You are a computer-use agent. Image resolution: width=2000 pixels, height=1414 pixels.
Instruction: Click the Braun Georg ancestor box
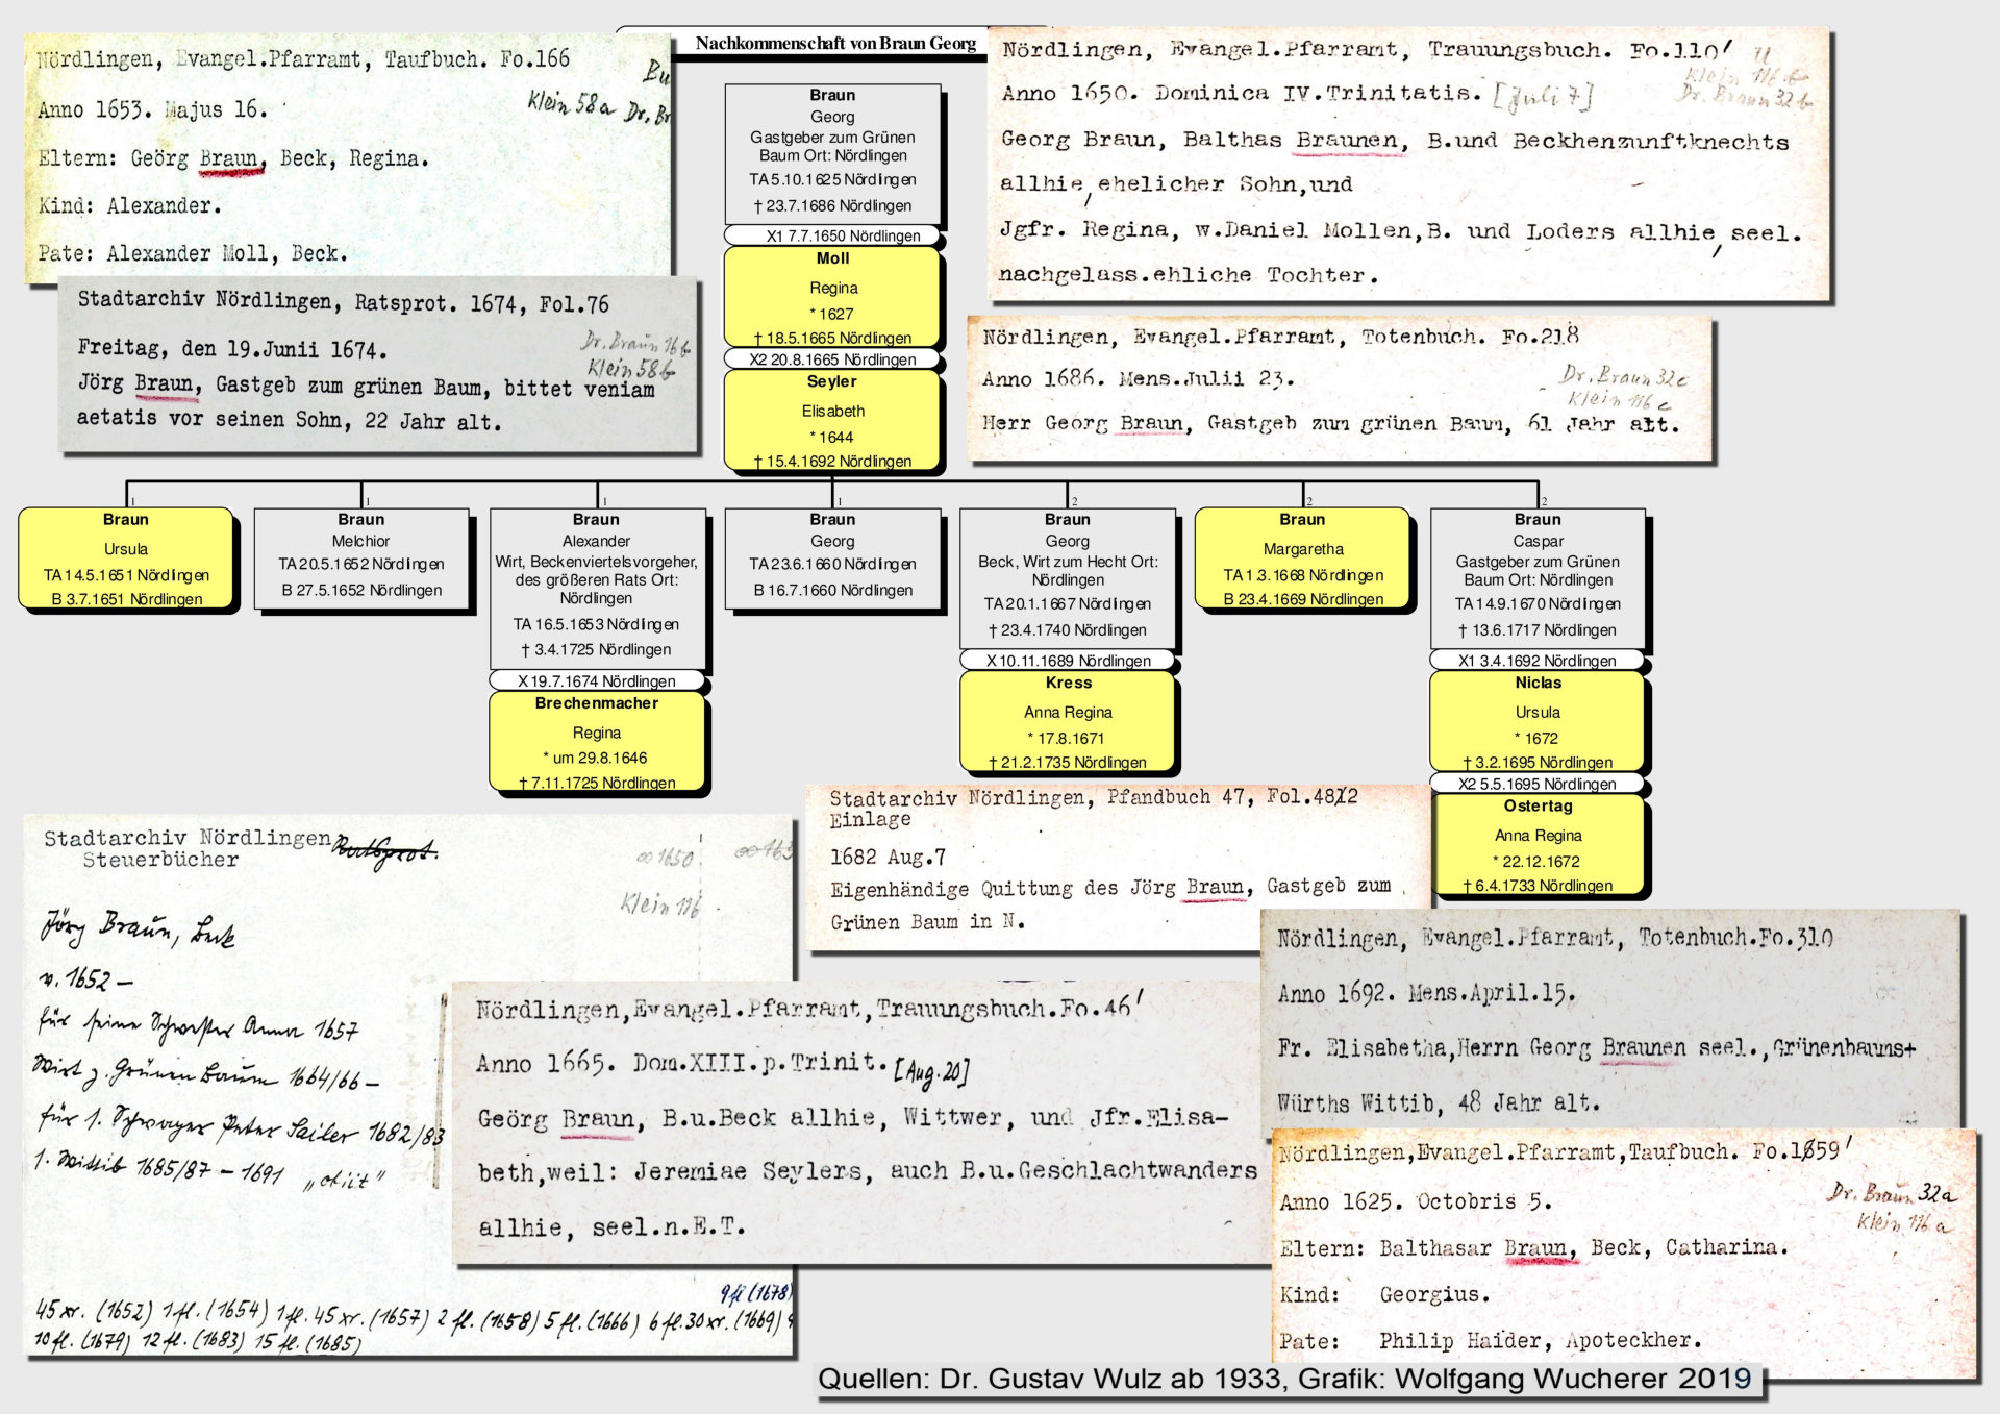pos(832,153)
